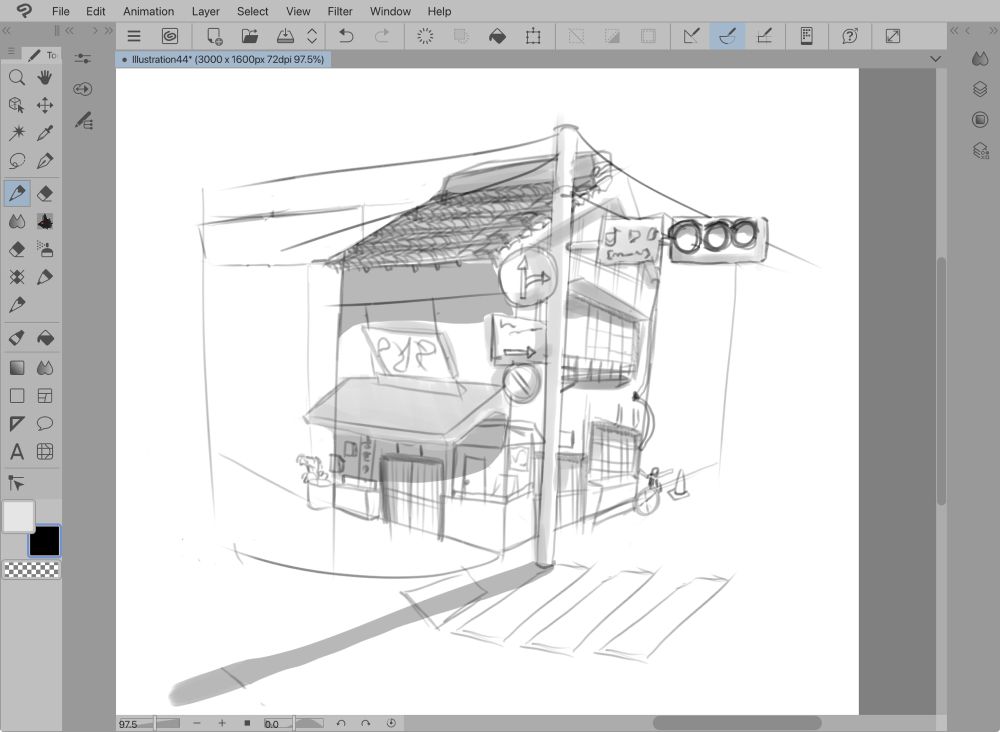1000x732 pixels.
Task: Click the zoom out minus button
Action: pyautogui.click(x=197, y=723)
